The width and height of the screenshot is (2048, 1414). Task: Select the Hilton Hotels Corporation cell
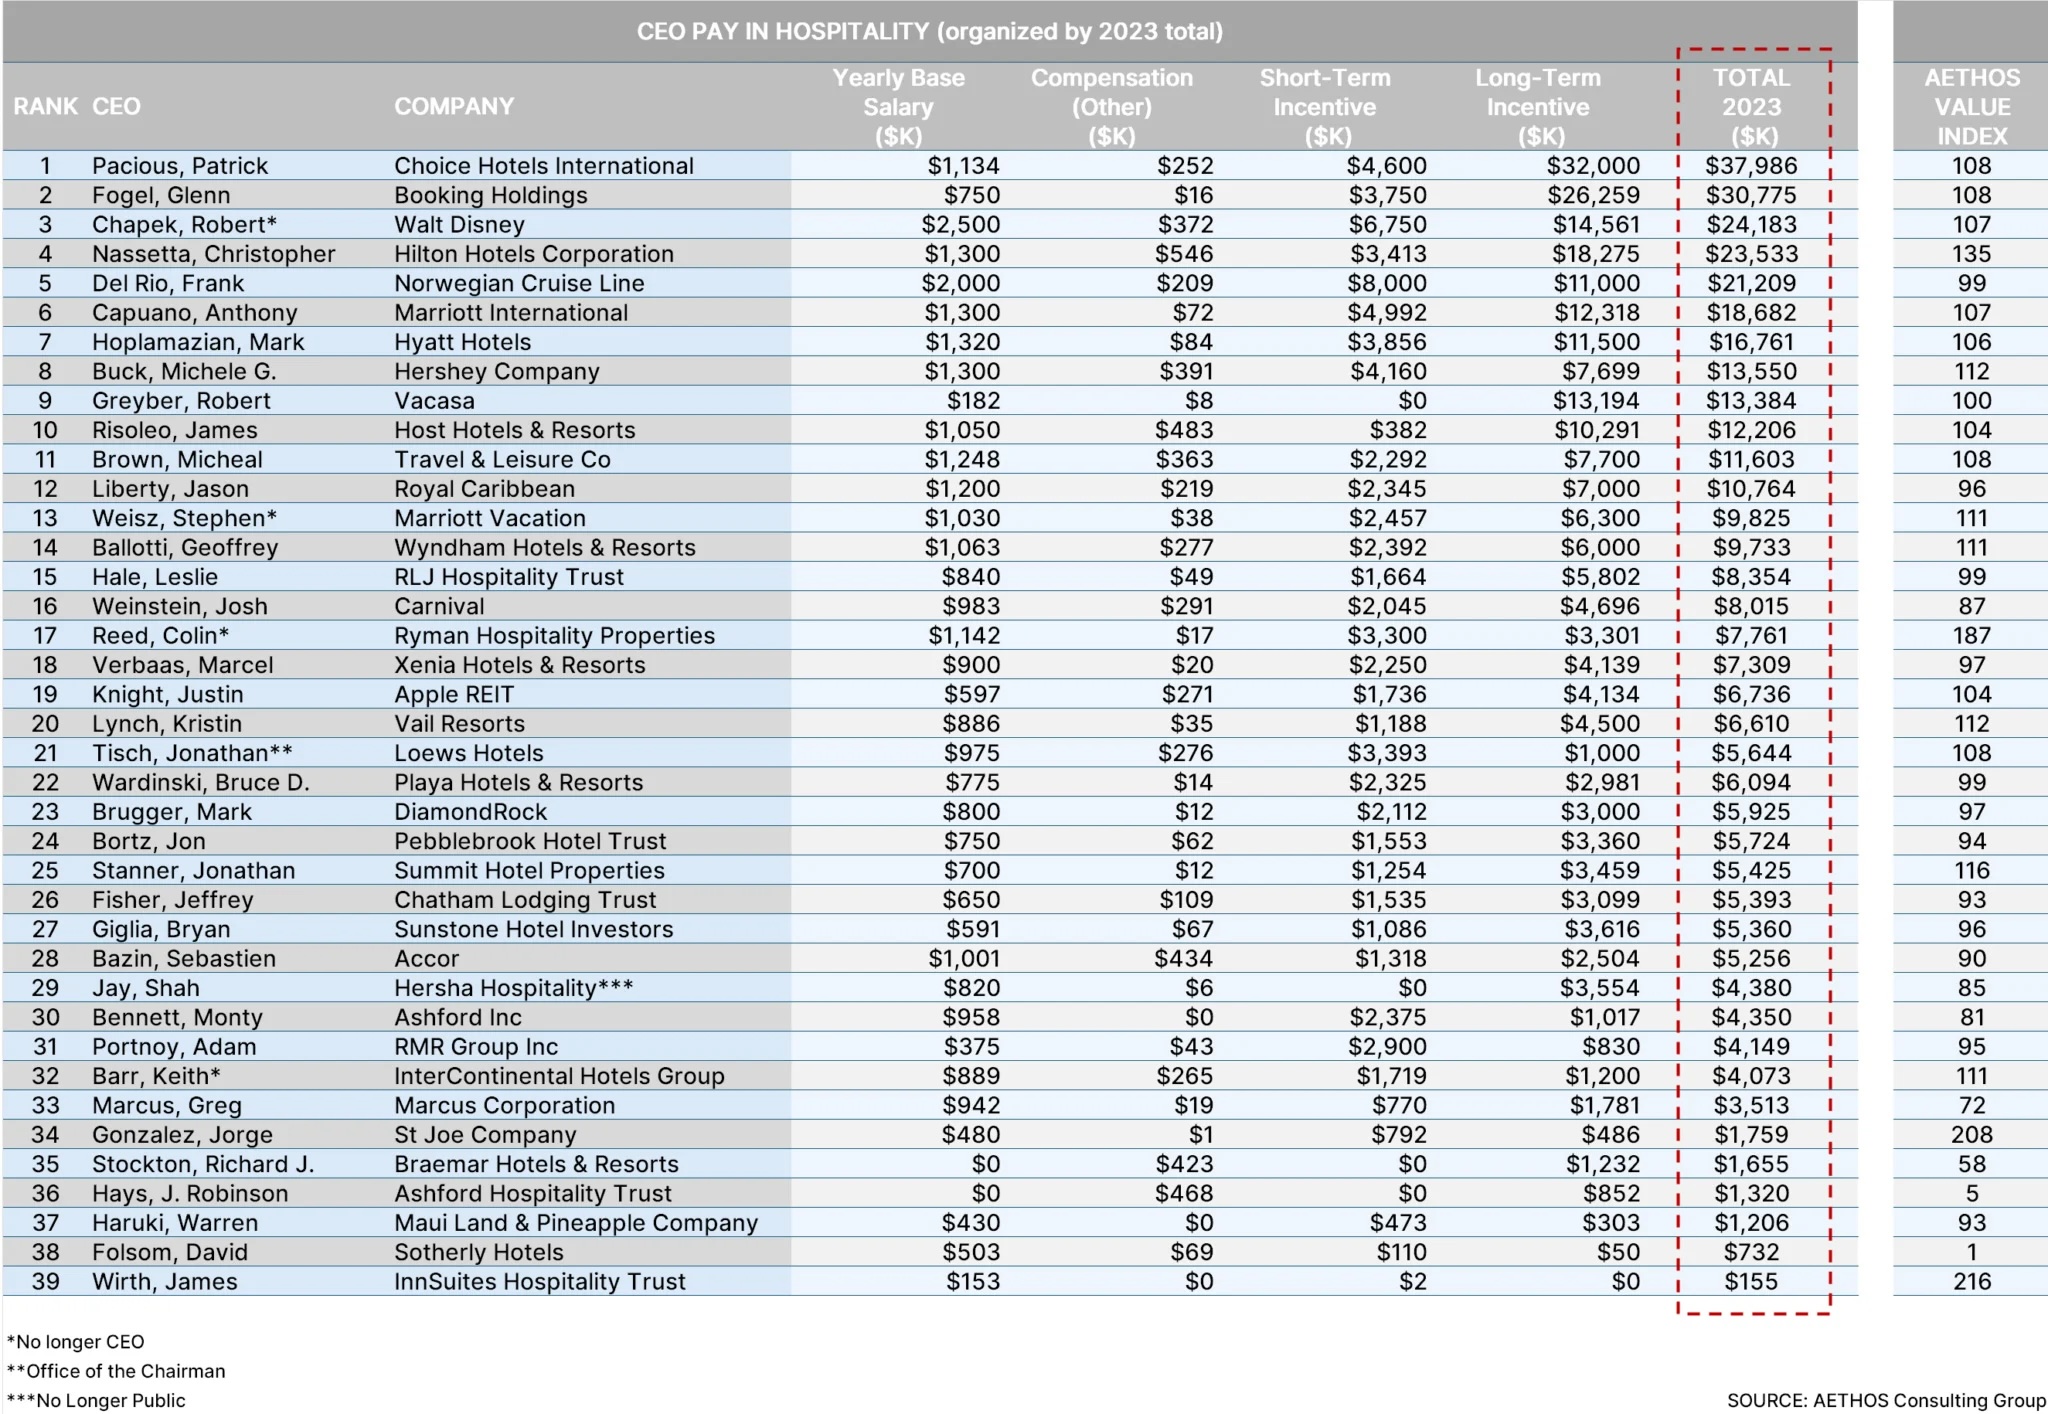click(533, 254)
